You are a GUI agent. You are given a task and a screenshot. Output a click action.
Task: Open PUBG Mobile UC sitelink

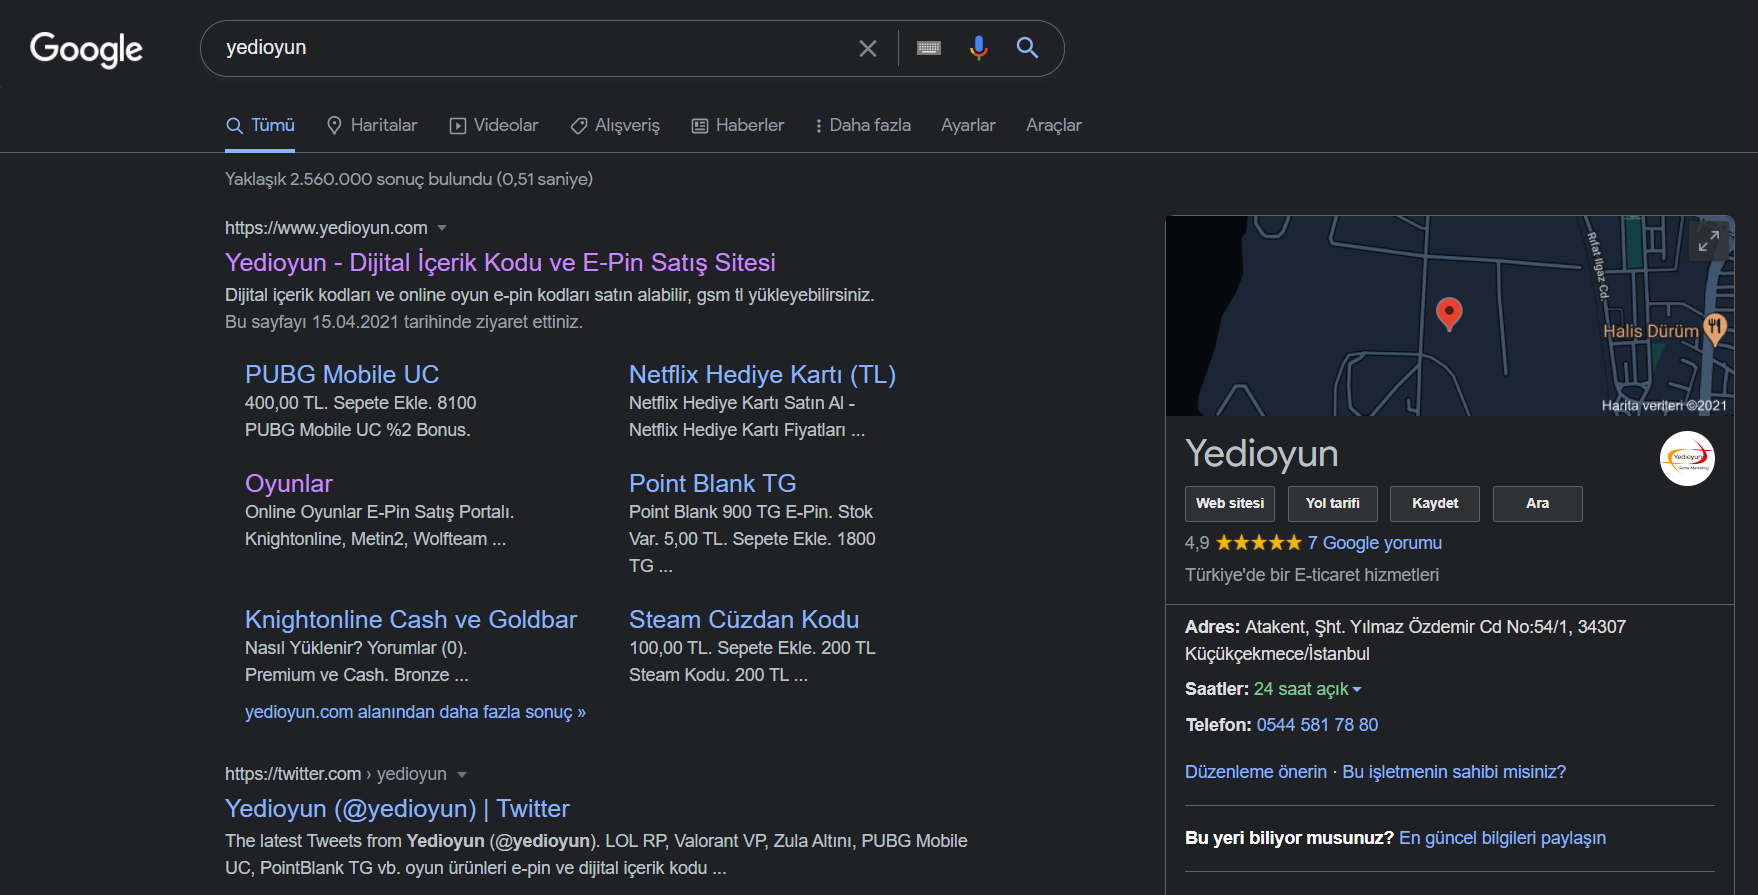pos(342,374)
